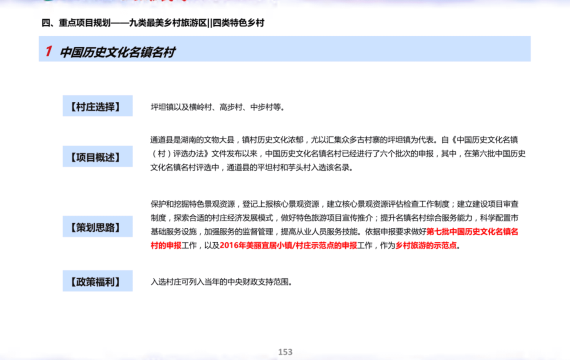Click red text 2016年美丽宜居小镇/村庄示范点的申报
570x360 pixels.
point(288,245)
